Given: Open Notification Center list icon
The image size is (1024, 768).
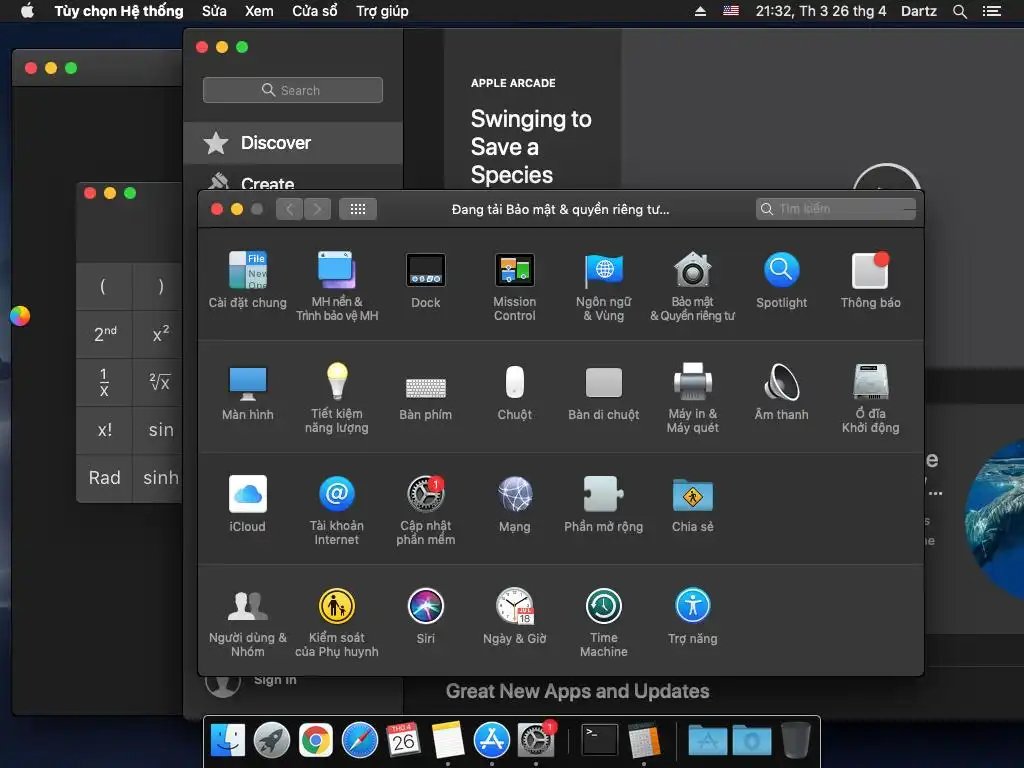Looking at the screenshot, I should point(992,11).
